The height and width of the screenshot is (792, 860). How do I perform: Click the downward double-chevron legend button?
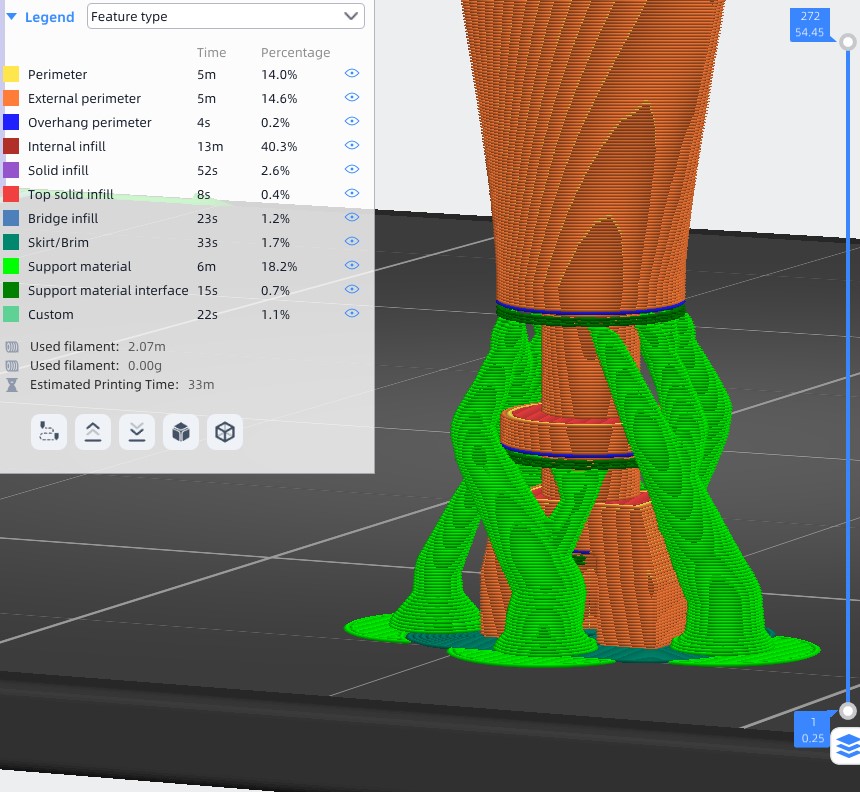tap(137, 432)
